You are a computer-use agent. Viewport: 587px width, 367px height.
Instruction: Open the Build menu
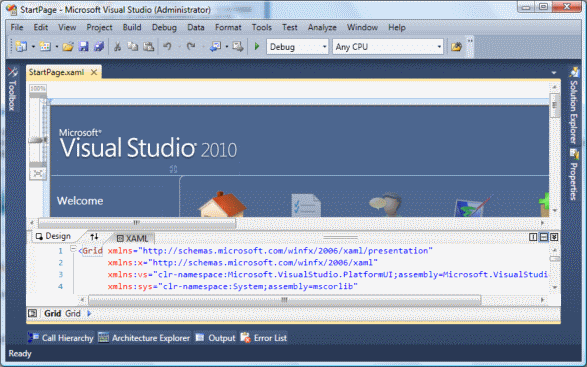pos(132,27)
